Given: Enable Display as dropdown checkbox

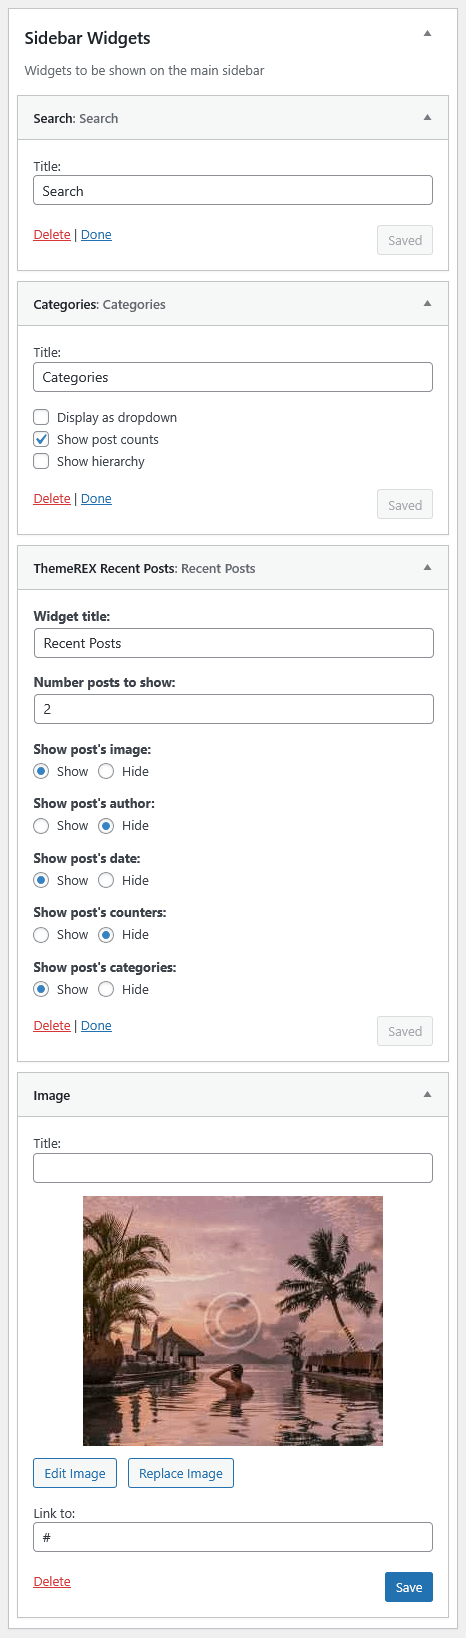Looking at the screenshot, I should click(x=41, y=417).
